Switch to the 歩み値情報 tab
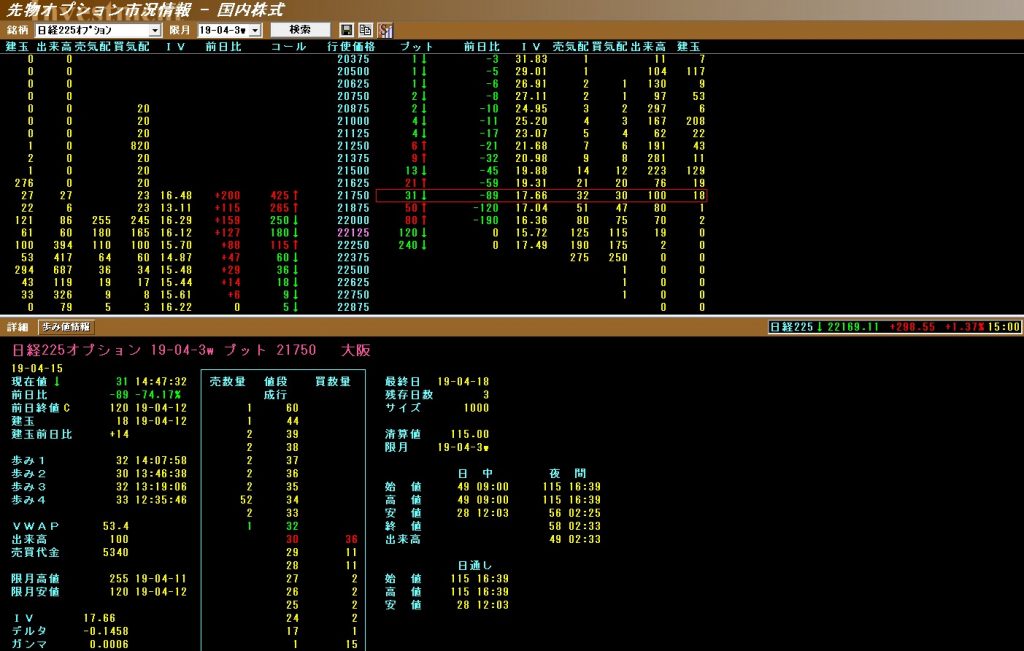Viewport: 1024px width, 651px height. click(66, 327)
